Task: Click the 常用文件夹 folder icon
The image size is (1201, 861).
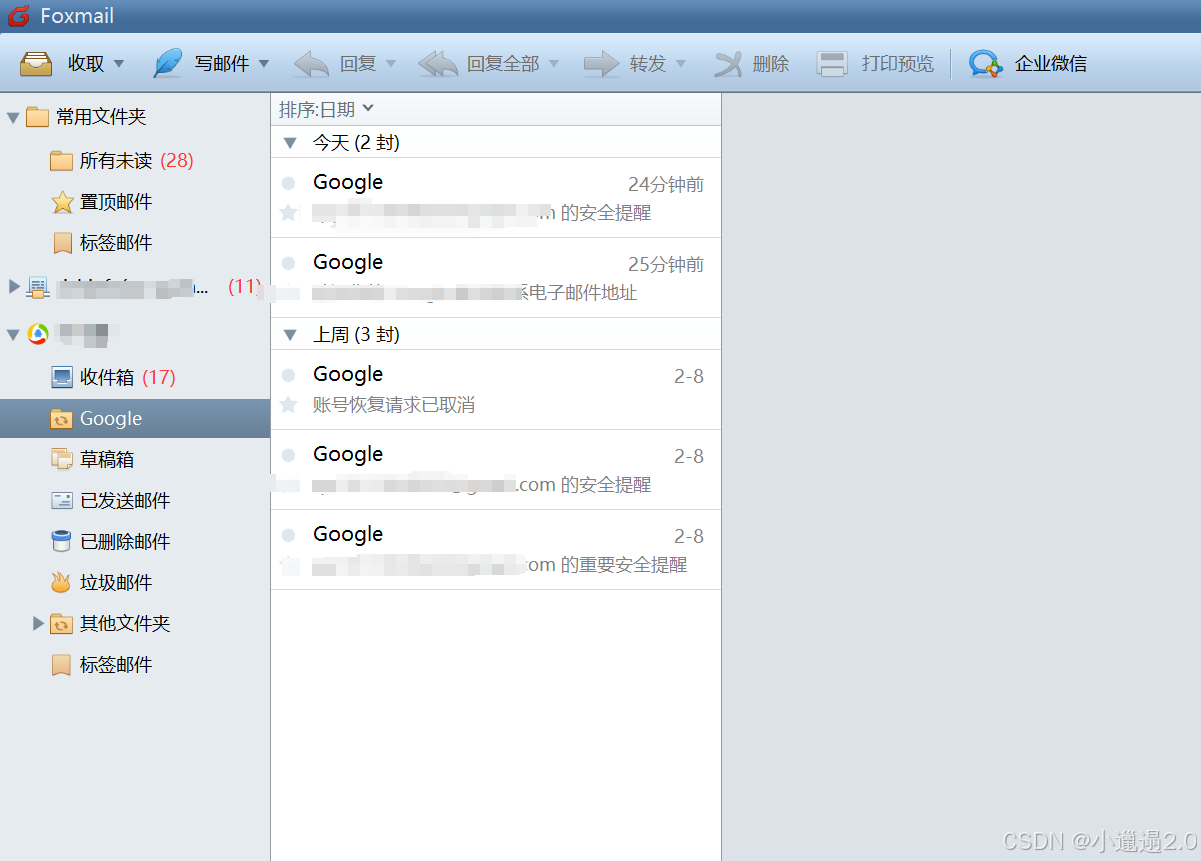Action: (37, 117)
